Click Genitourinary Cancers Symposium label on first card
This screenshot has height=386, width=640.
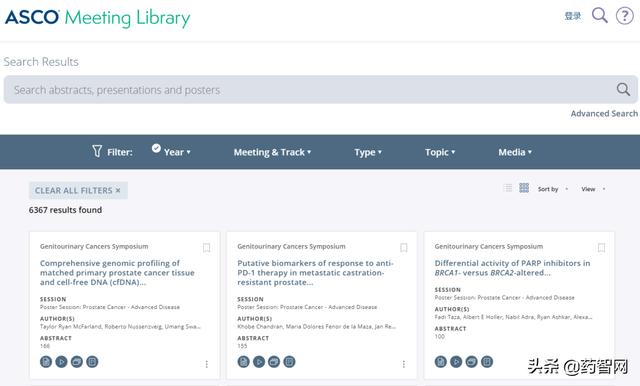[94, 246]
